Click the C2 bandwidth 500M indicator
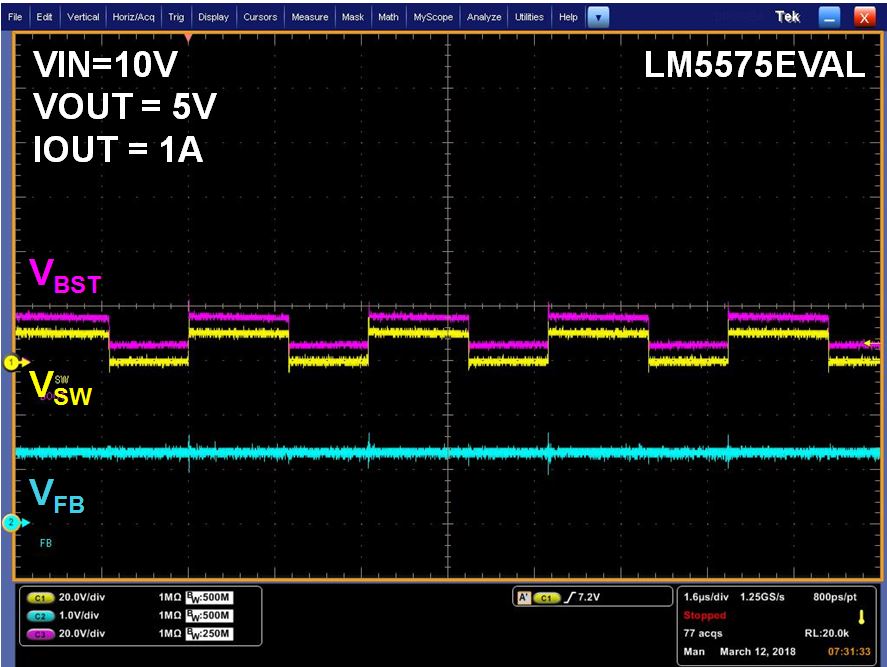Screen dimensions: 887x667 pos(209,616)
